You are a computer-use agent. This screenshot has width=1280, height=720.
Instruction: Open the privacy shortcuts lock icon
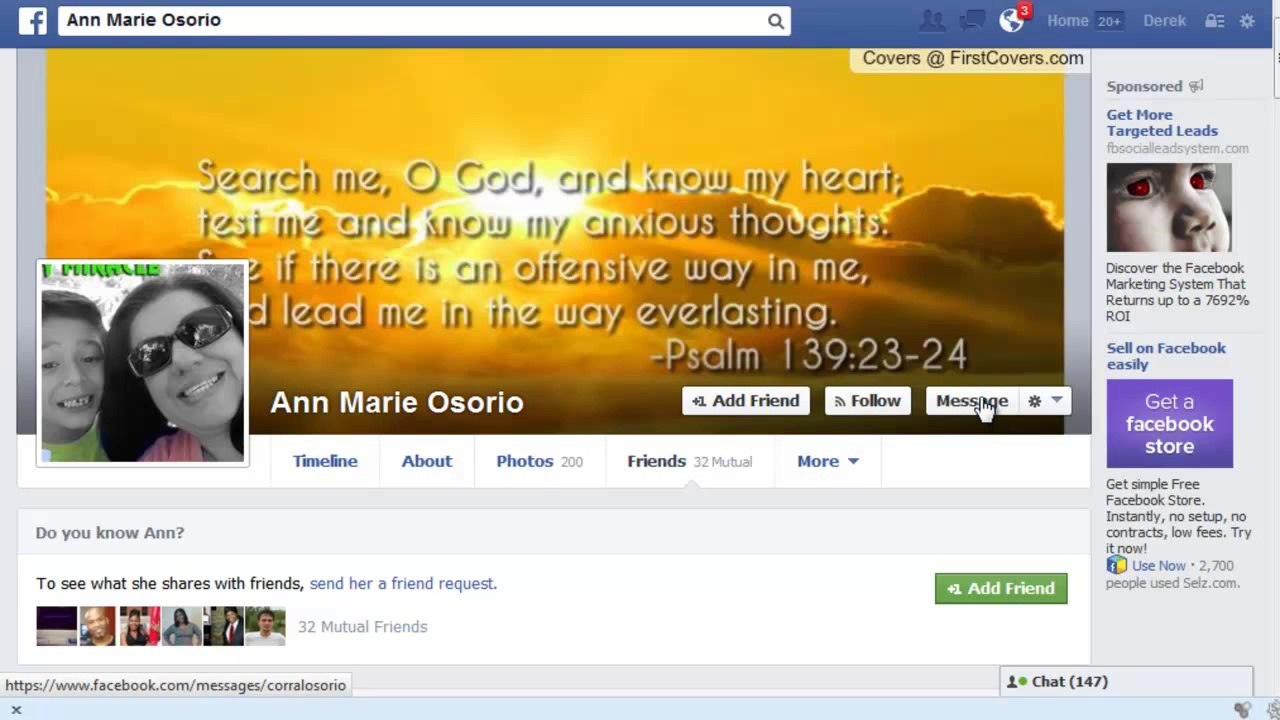(1214, 21)
